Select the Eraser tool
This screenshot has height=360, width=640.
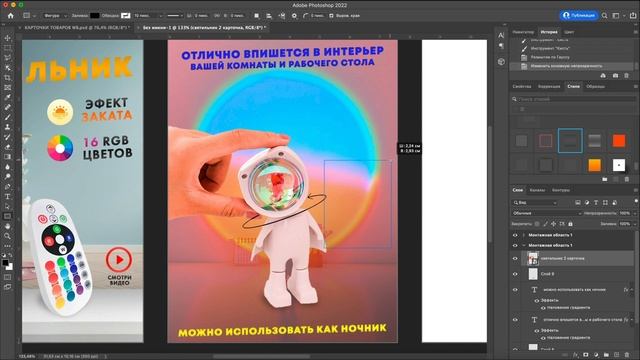(x=7, y=147)
